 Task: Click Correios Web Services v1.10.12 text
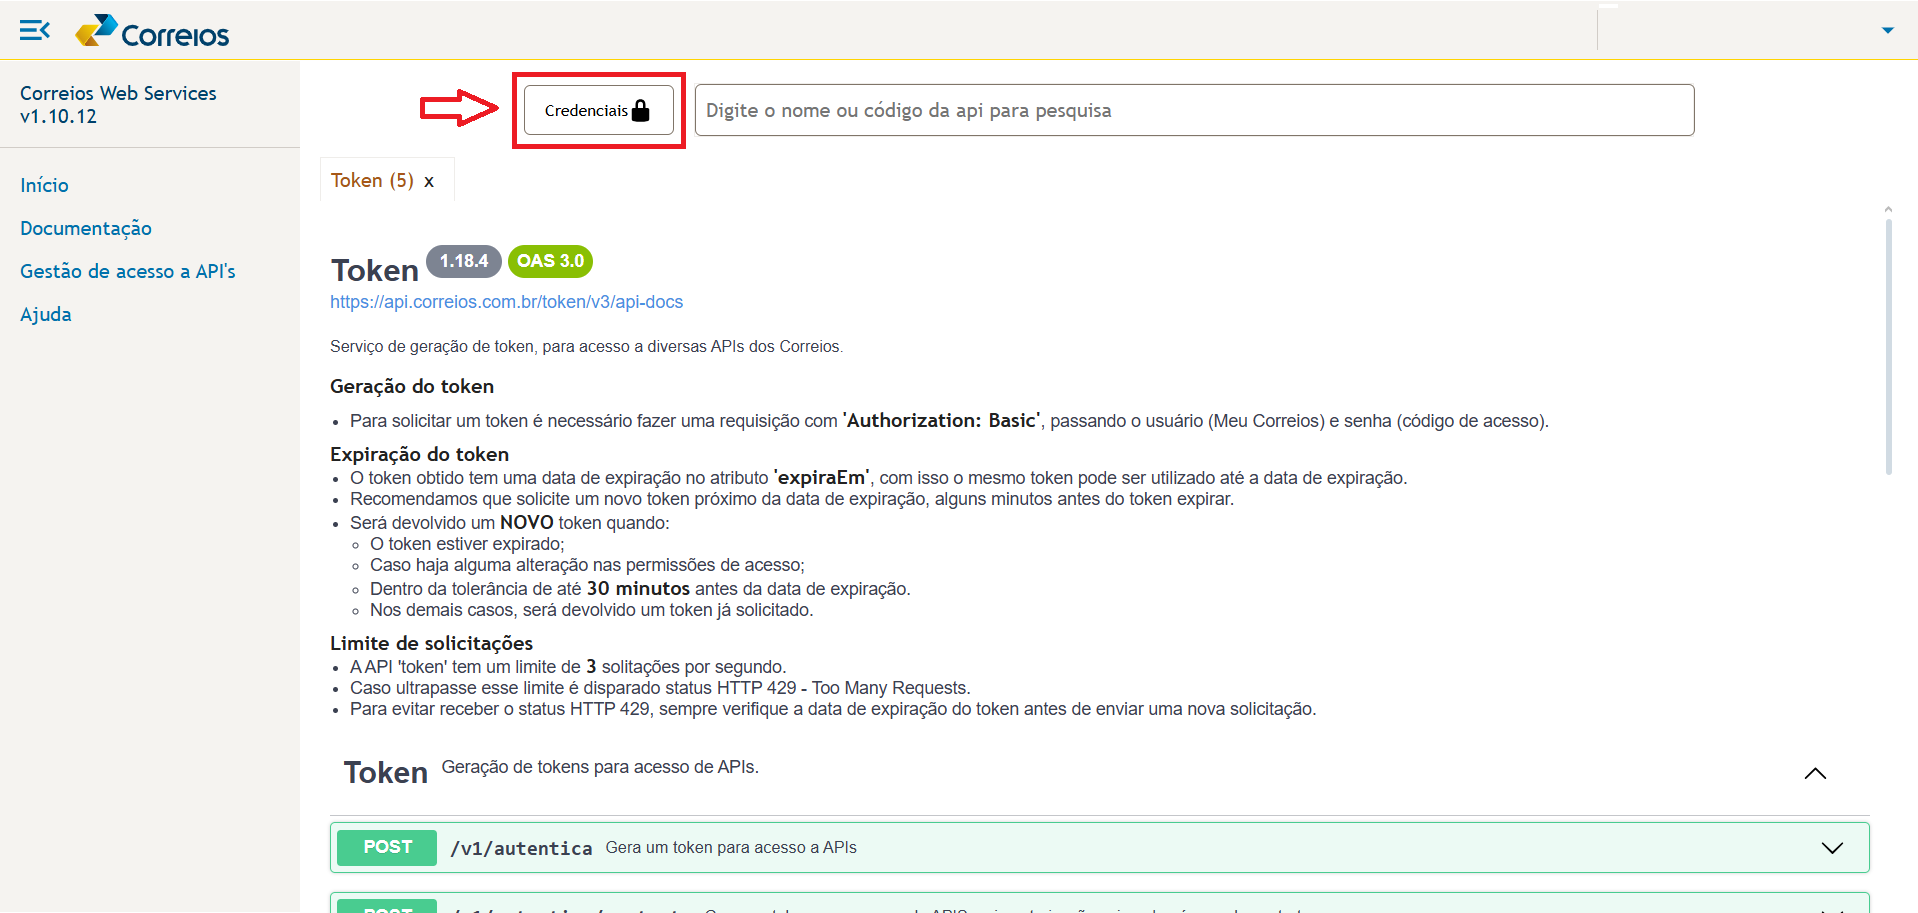[118, 104]
